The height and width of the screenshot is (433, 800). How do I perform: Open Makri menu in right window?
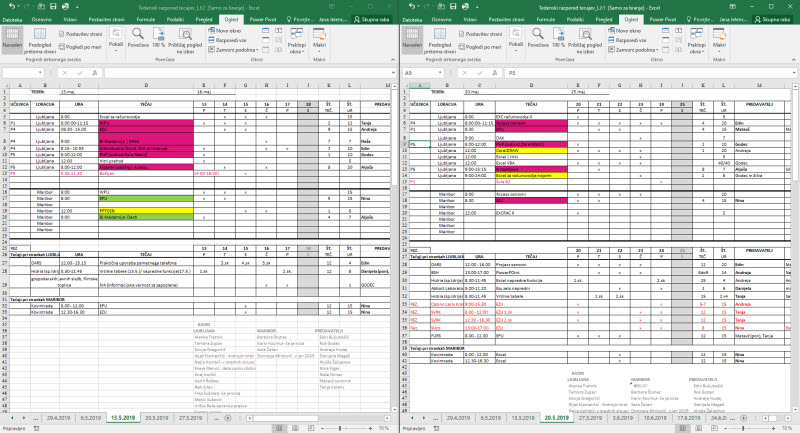[719, 39]
